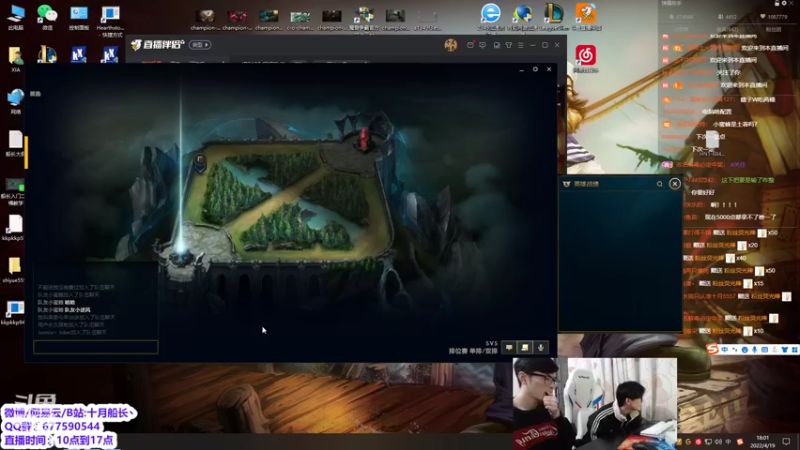Screen dimensions: 800x450
Task: Launch the Warcraft official platform shortcut
Action: tap(364, 19)
